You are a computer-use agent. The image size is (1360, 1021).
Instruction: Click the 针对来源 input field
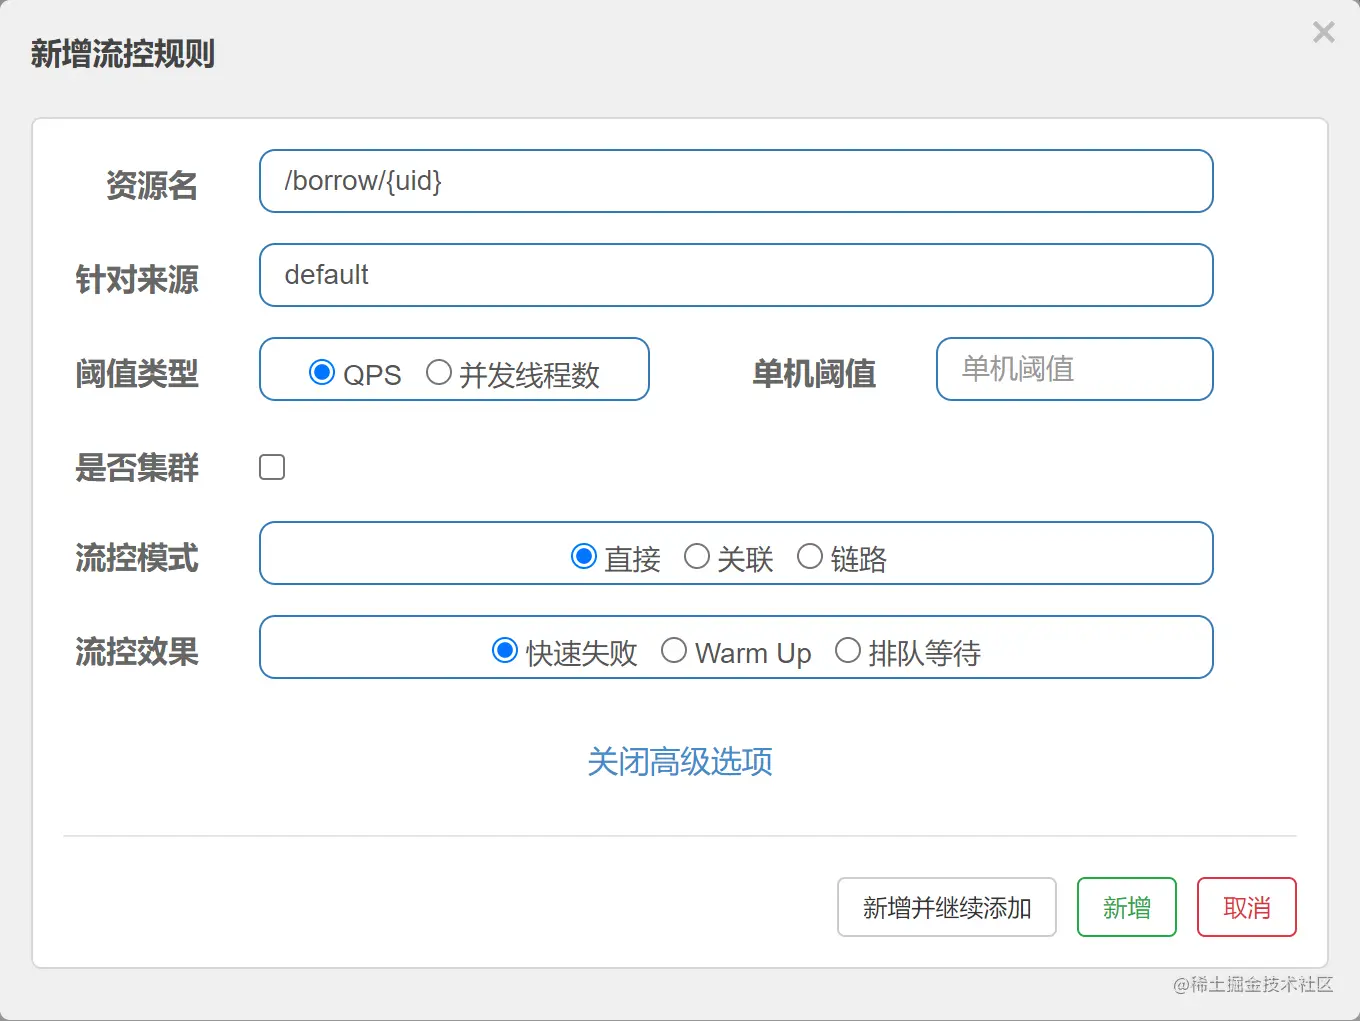[x=736, y=275]
